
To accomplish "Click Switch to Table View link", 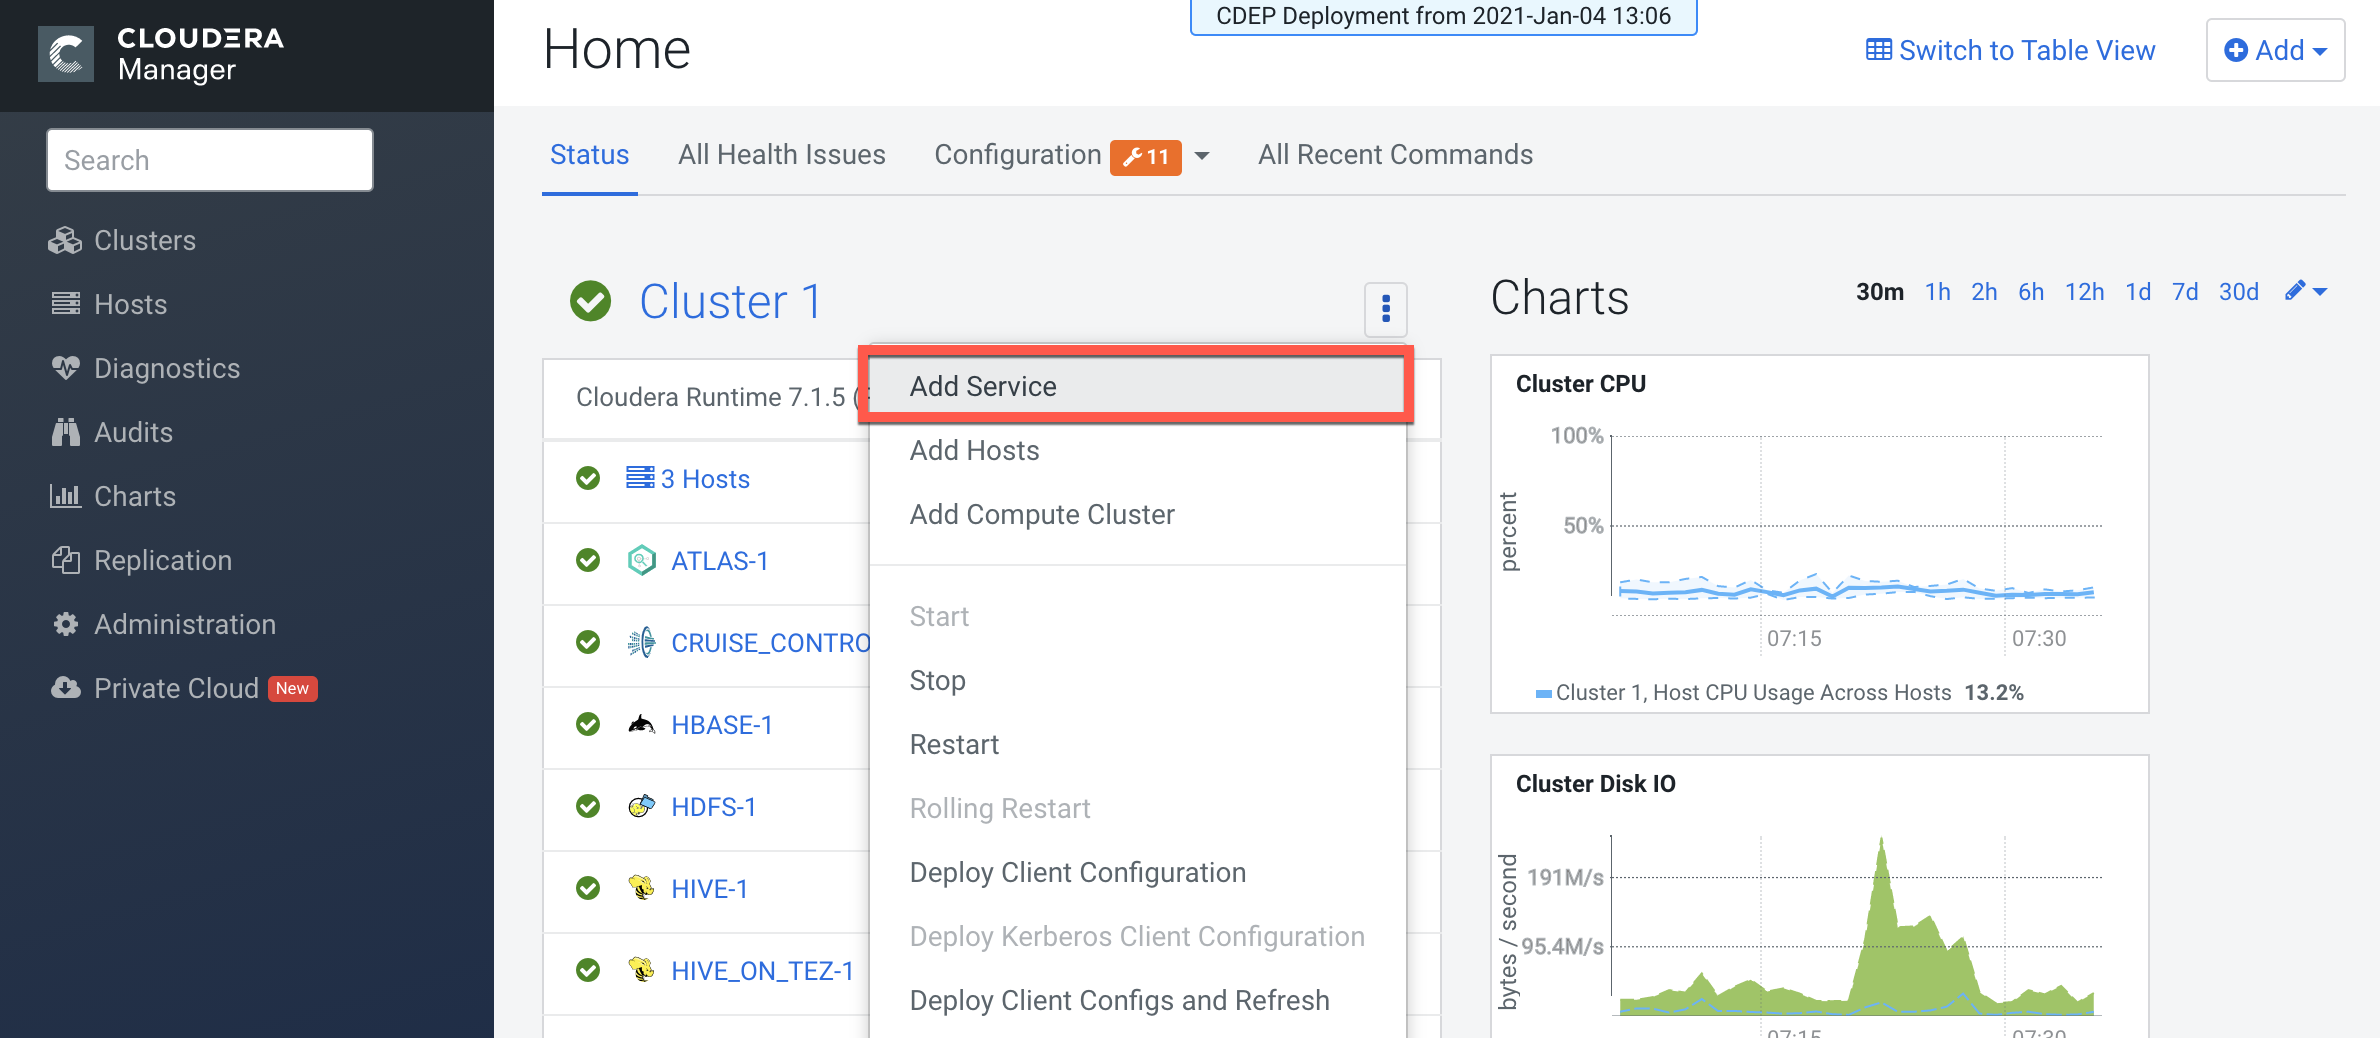I will 2011,50.
